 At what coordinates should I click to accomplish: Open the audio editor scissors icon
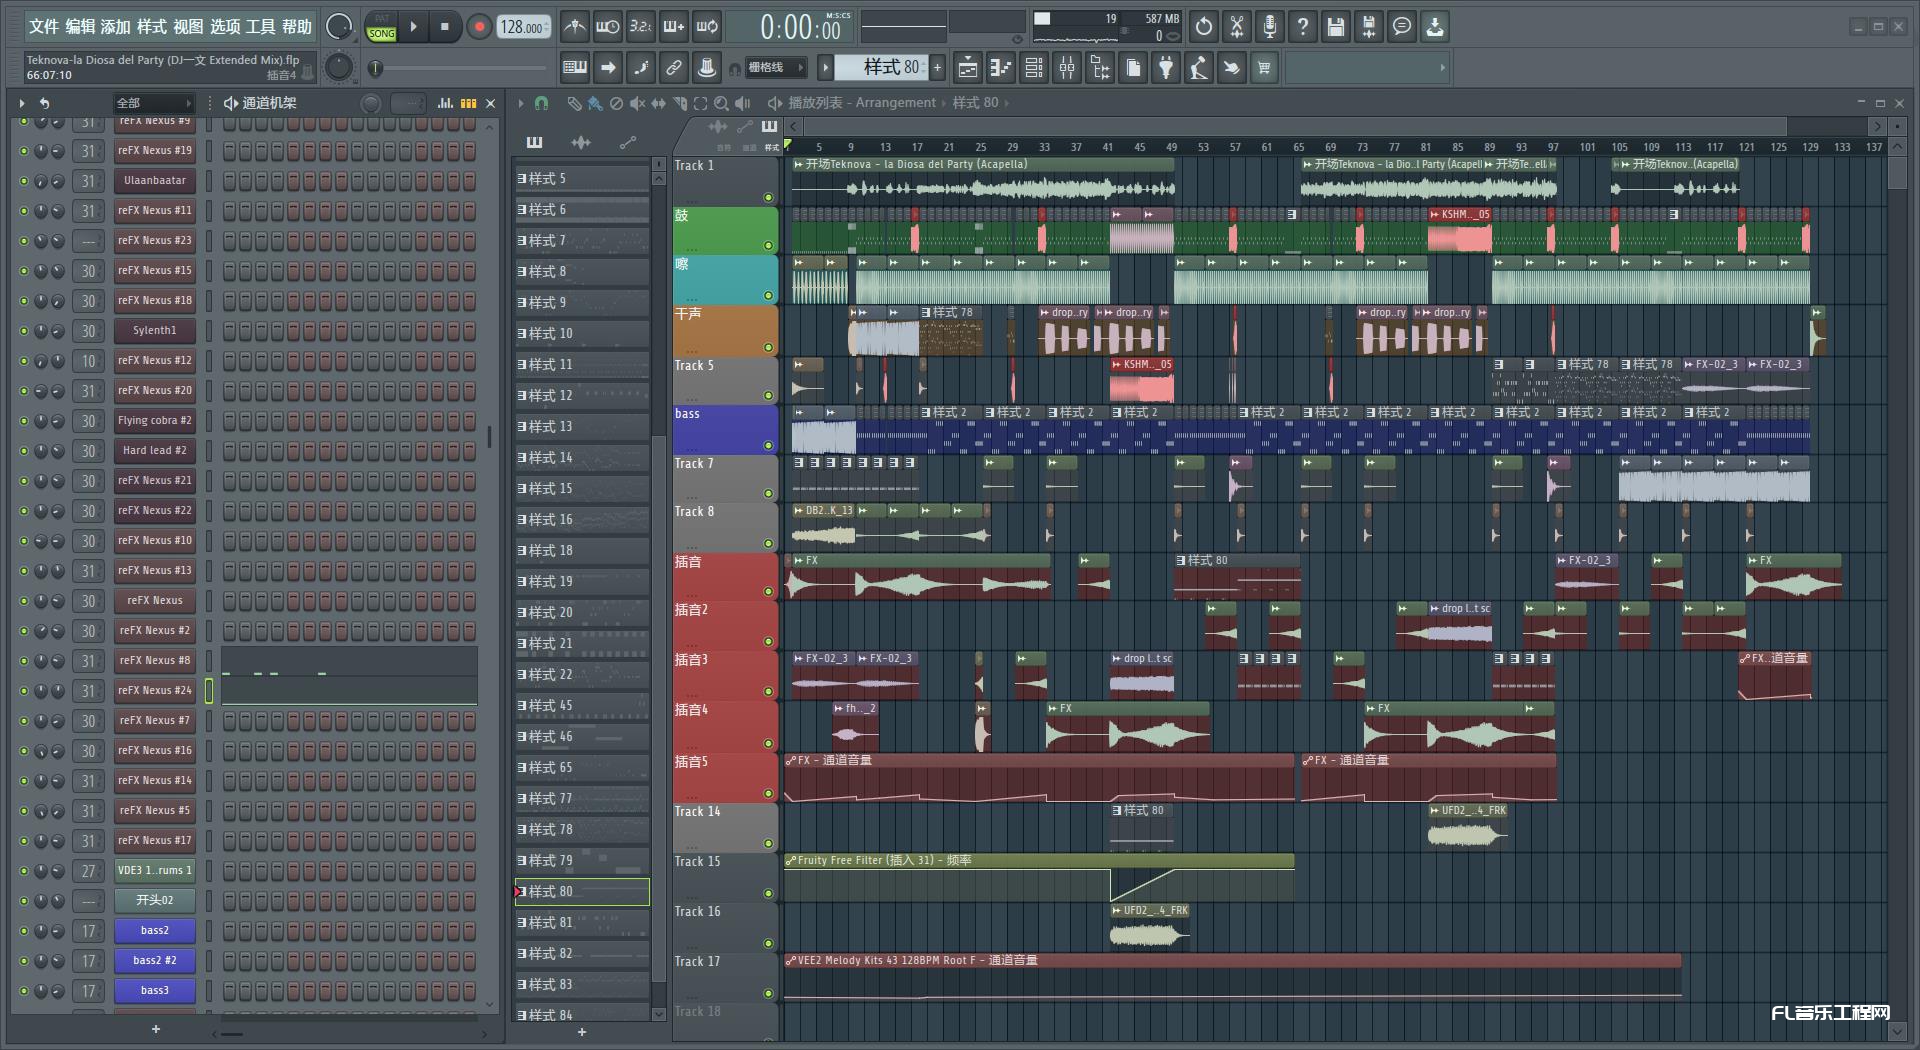pyautogui.click(x=1237, y=27)
